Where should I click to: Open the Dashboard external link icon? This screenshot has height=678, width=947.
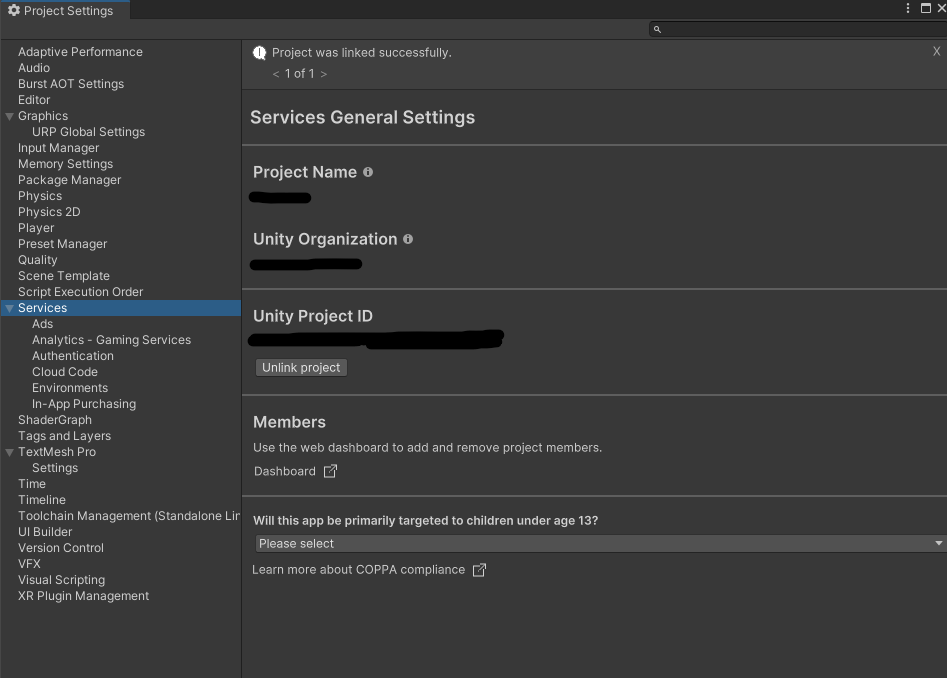click(330, 471)
